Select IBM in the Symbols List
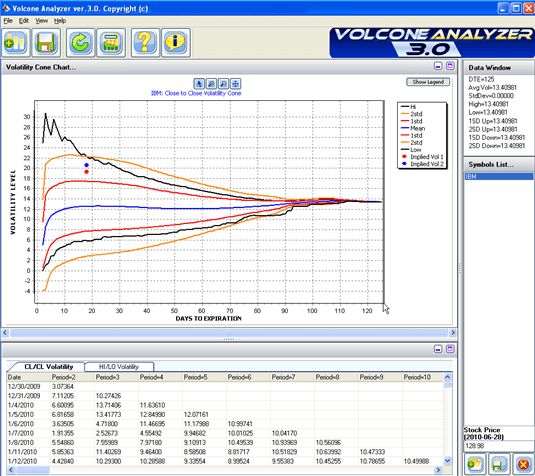Screen dimensions: 535x476 point(498,176)
